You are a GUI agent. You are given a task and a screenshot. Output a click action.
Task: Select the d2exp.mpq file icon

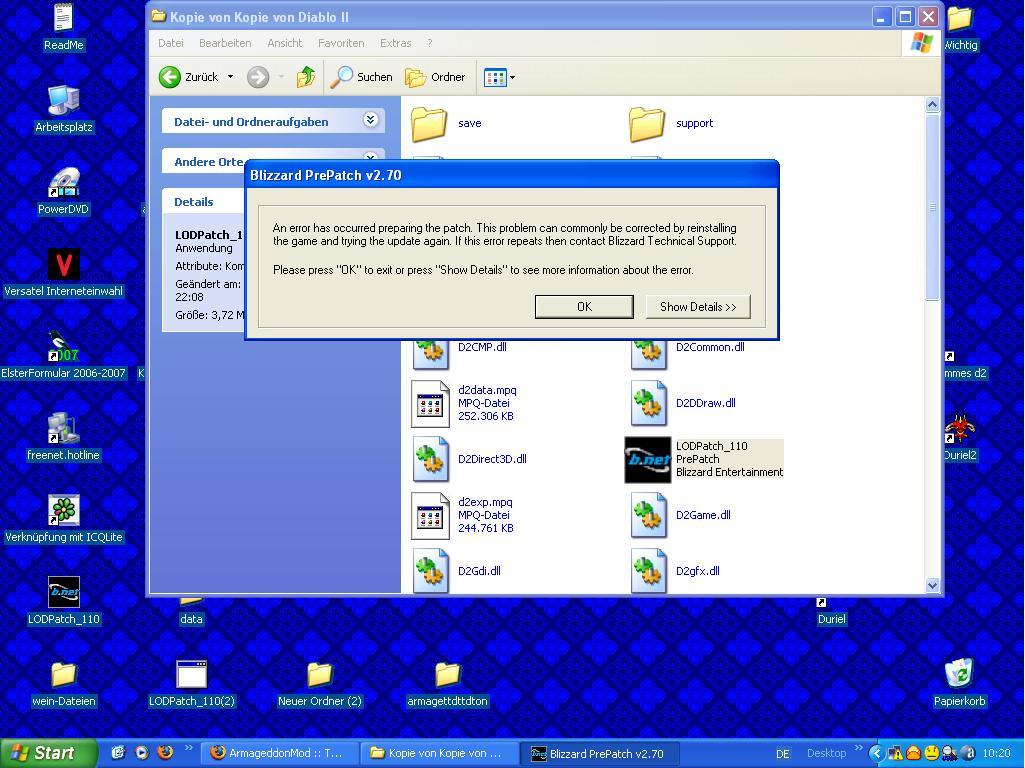click(x=430, y=516)
